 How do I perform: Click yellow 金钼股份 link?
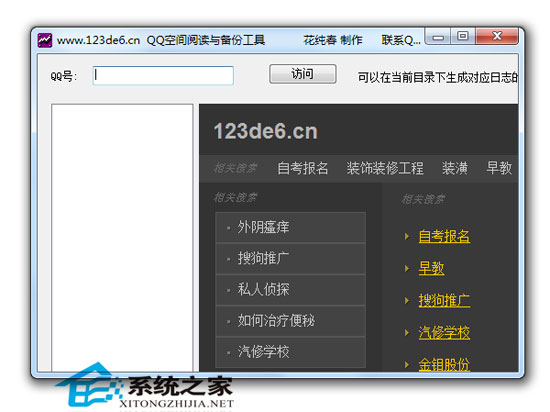pos(444,365)
